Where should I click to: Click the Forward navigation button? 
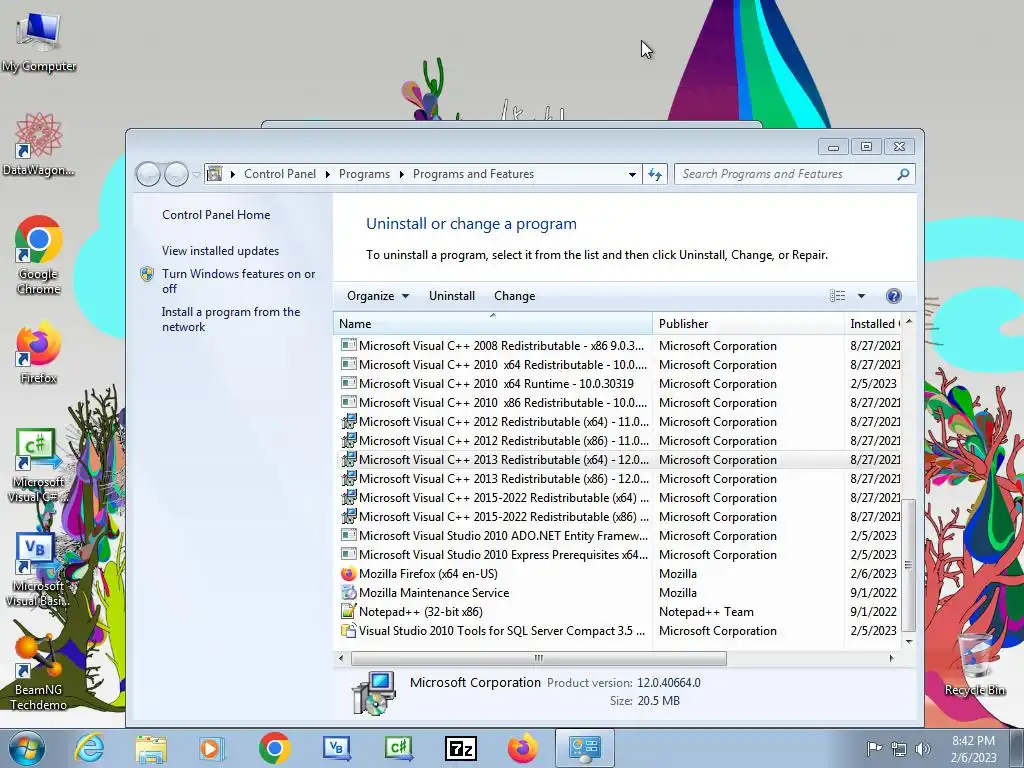176,174
